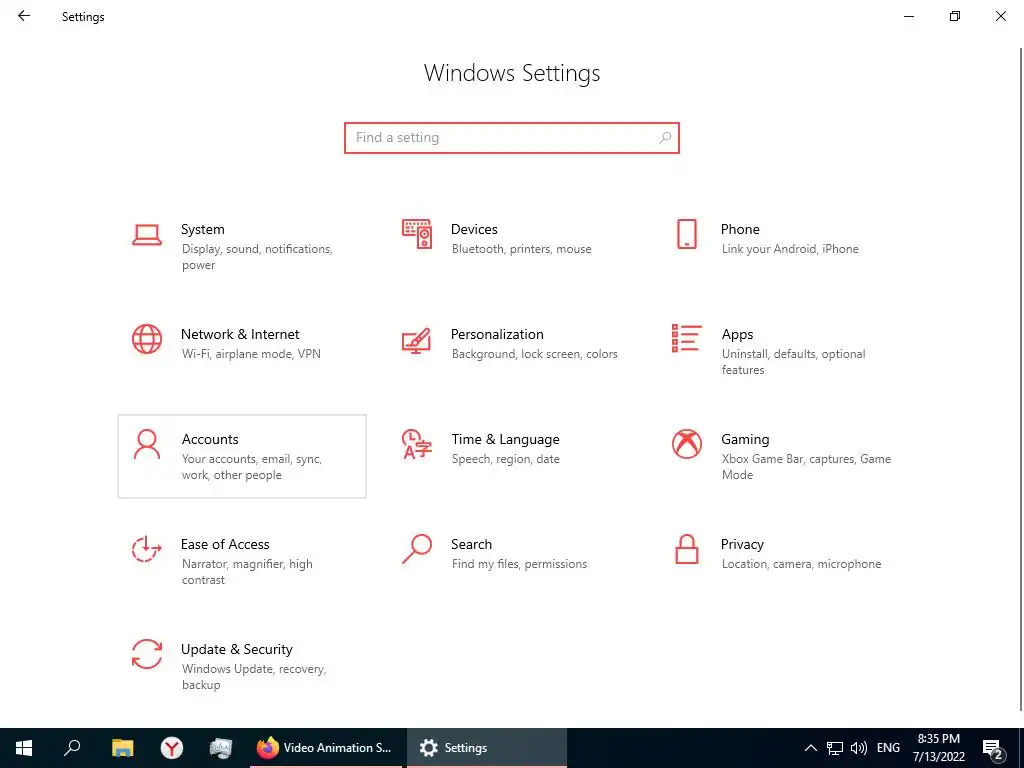The height and width of the screenshot is (768, 1024).
Task: Click 'Windows Update, recovery, backup' description
Action: (x=253, y=677)
